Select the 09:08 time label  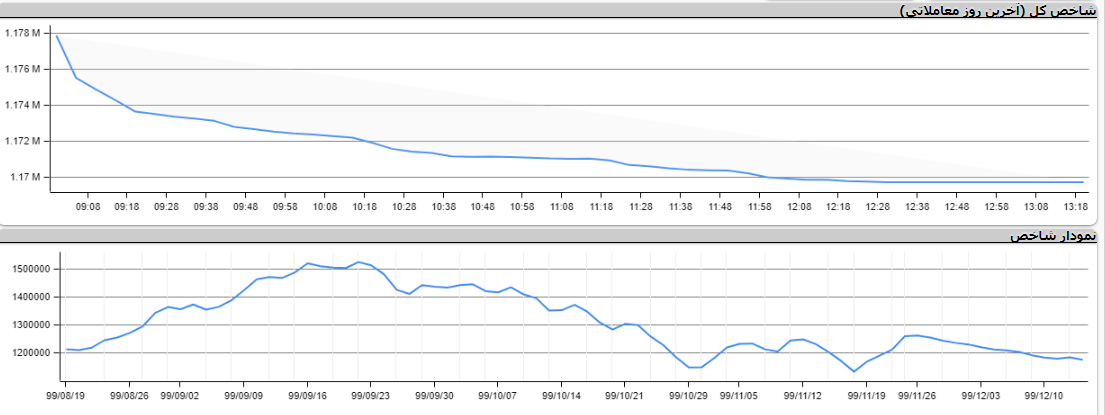87,207
